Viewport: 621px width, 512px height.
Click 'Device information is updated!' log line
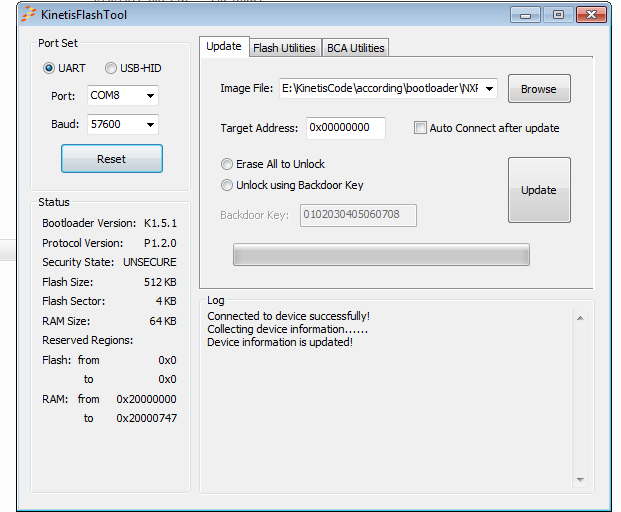(280, 342)
